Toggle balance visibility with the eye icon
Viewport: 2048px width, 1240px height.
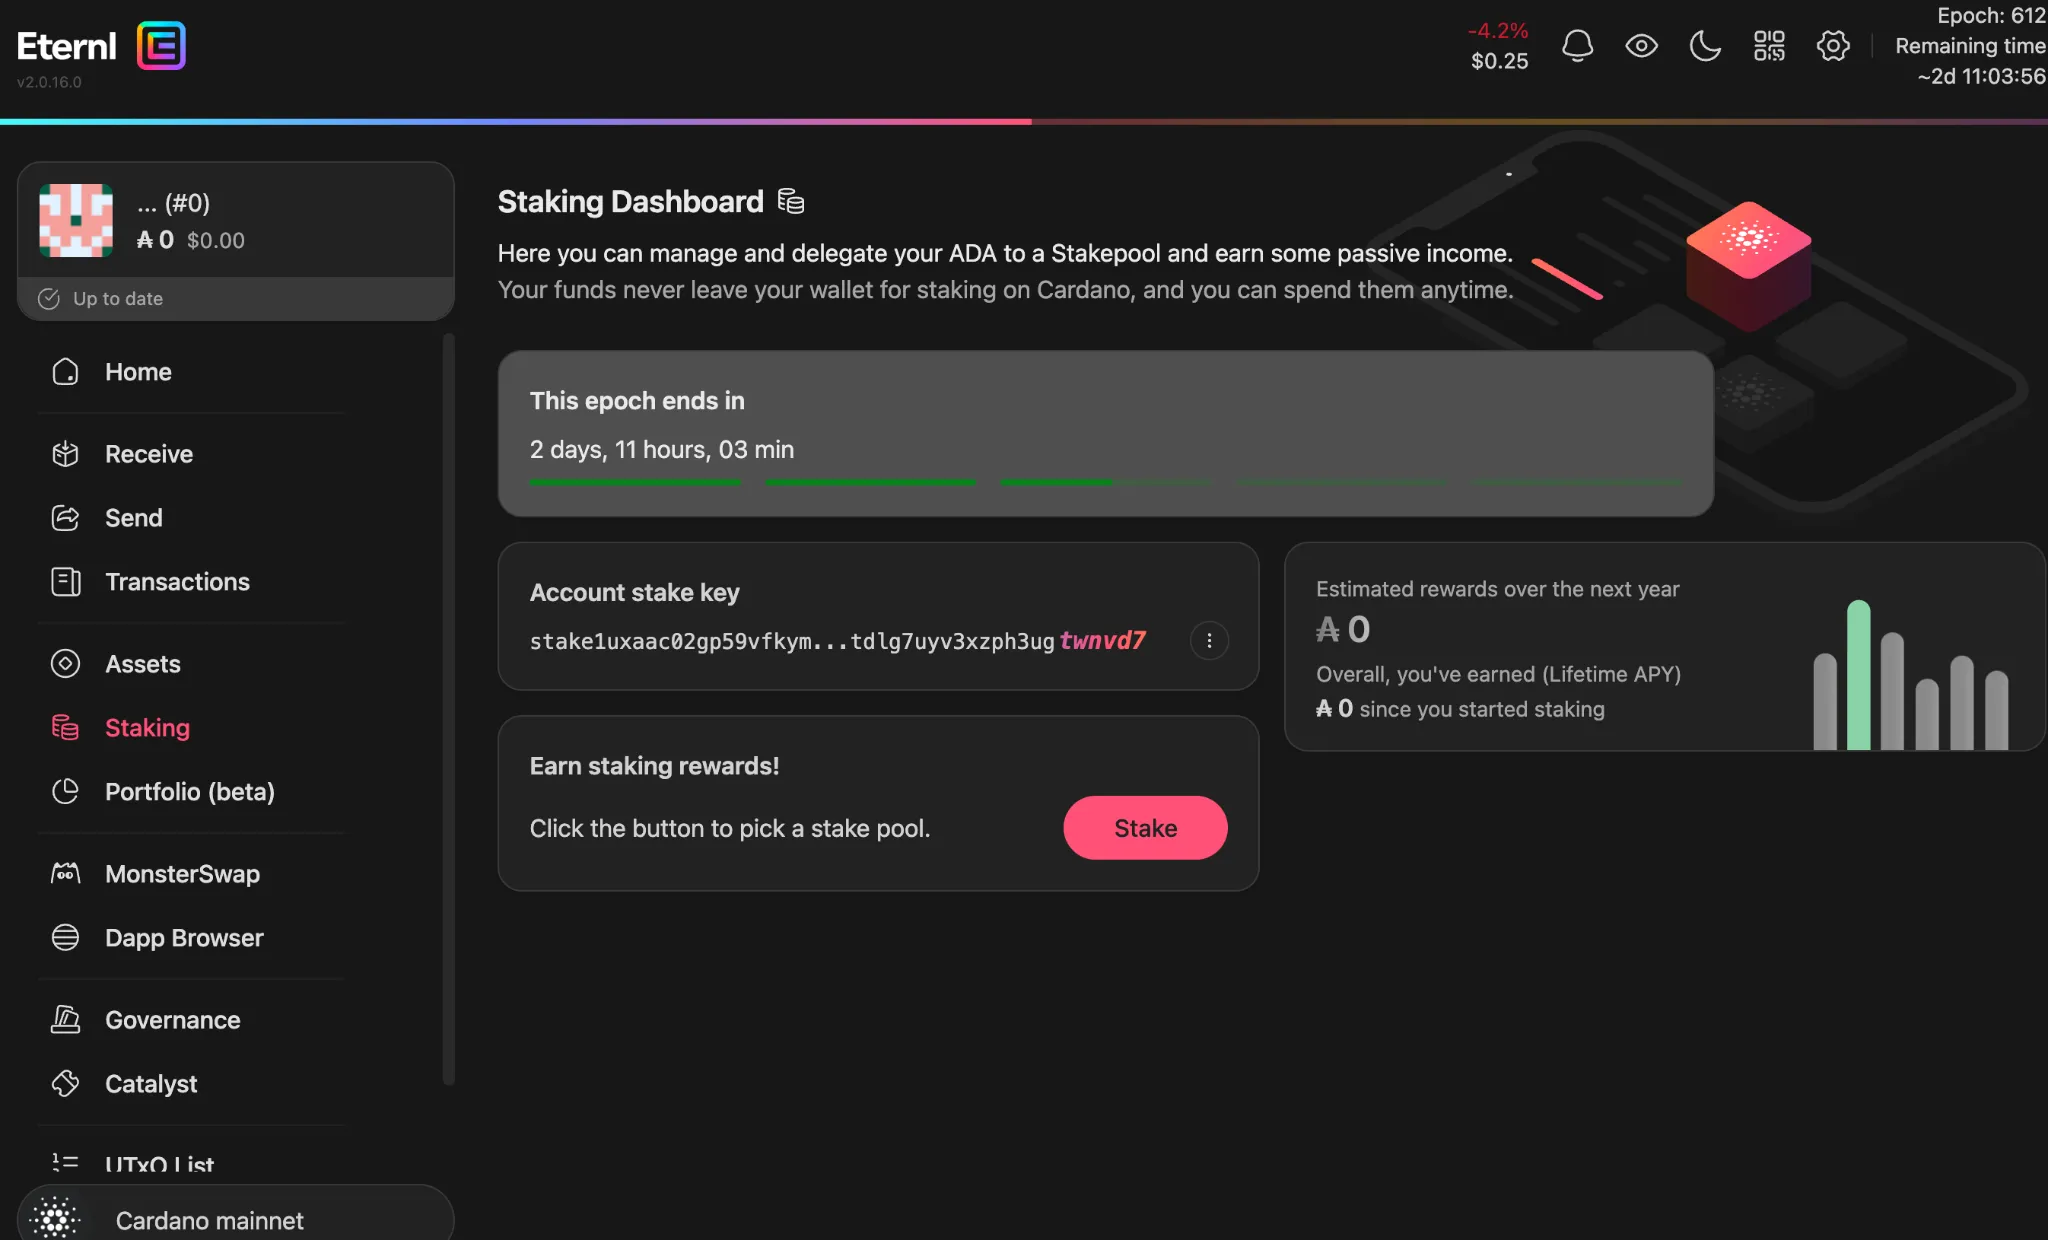(1641, 45)
